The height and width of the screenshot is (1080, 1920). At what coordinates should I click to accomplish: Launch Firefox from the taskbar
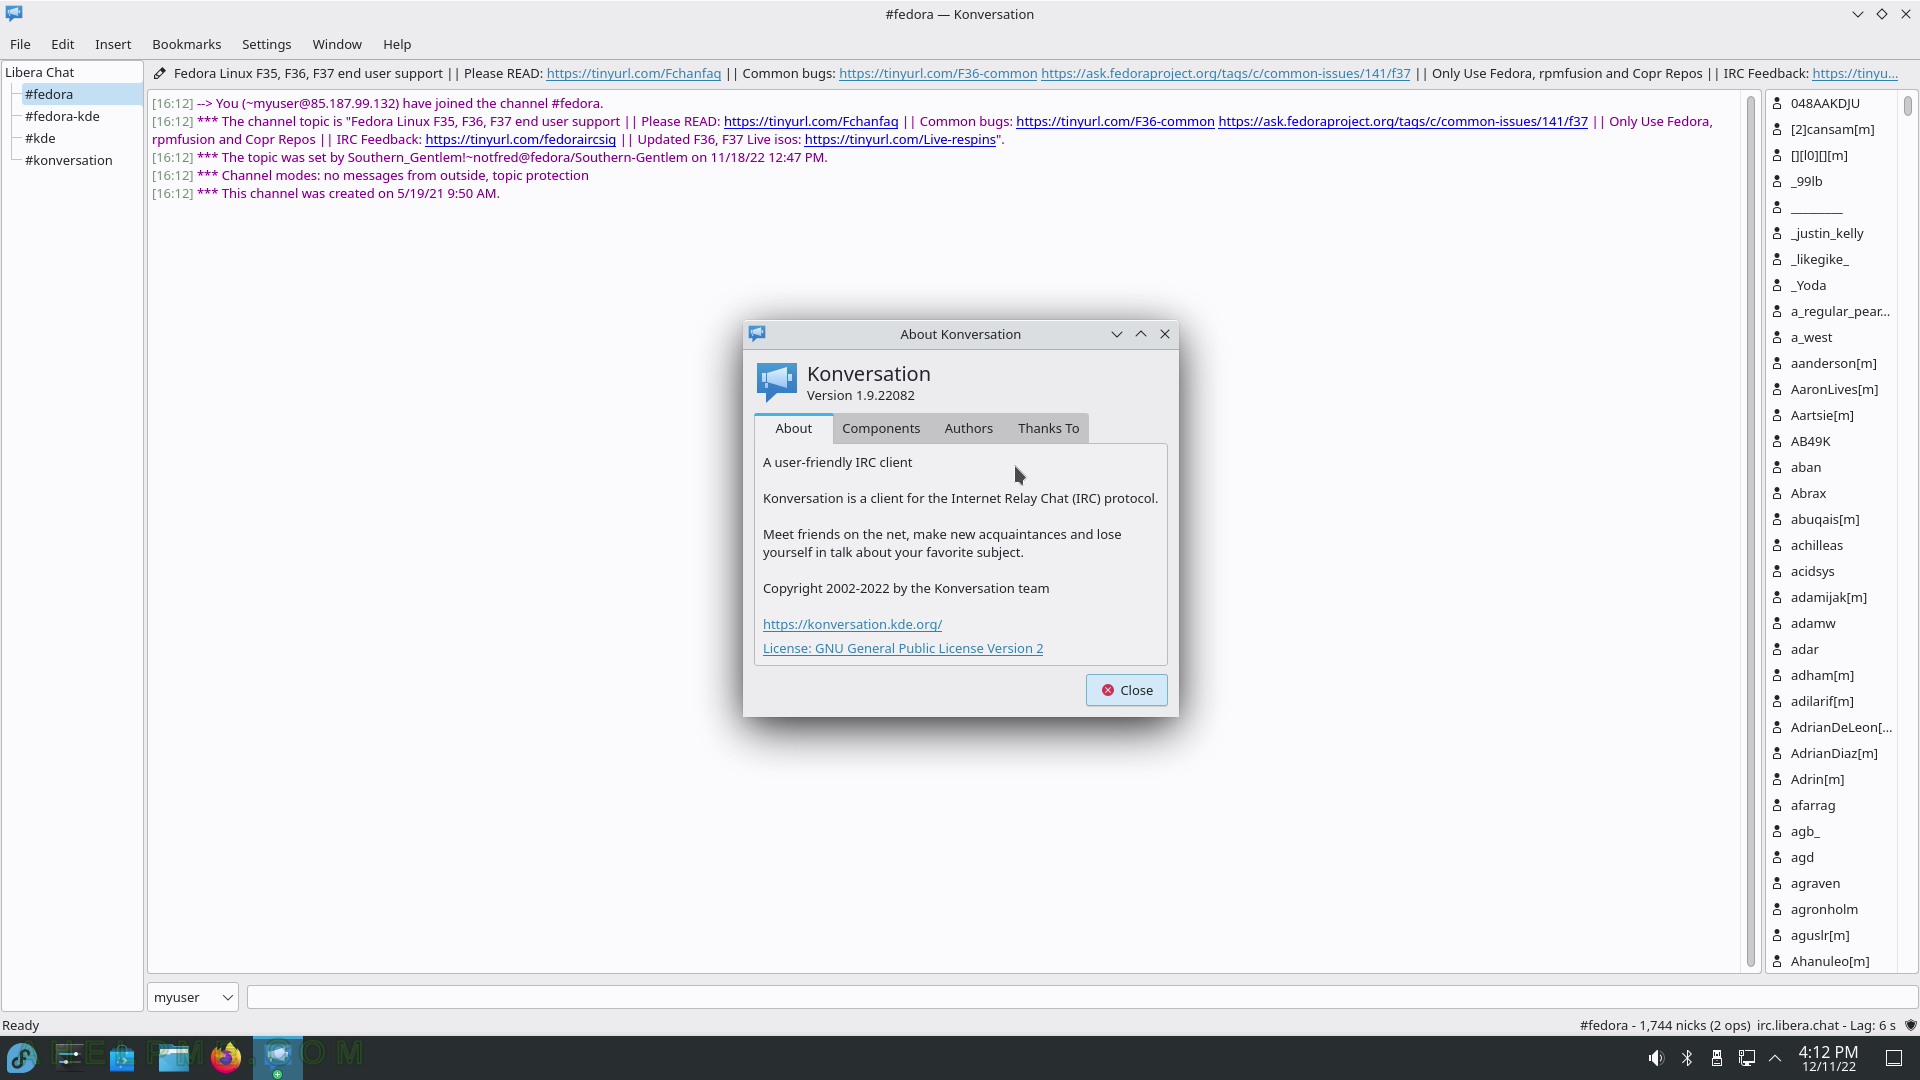226,1057
